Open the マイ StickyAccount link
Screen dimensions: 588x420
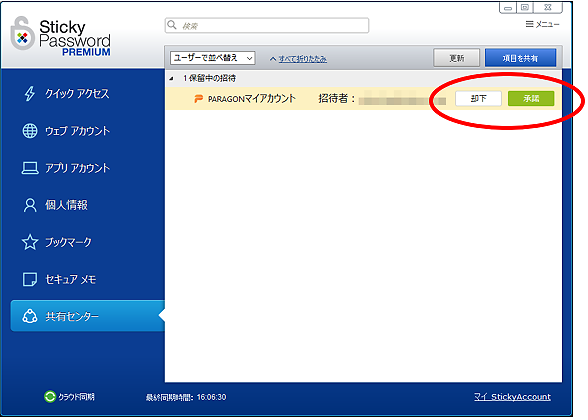click(x=512, y=397)
